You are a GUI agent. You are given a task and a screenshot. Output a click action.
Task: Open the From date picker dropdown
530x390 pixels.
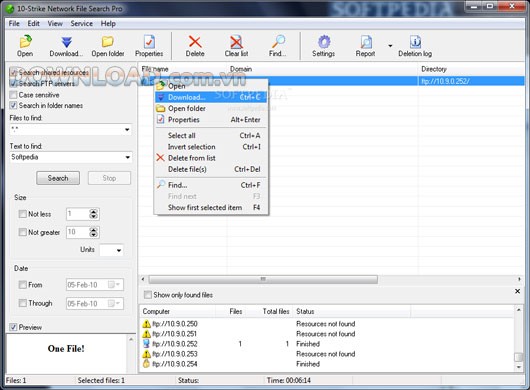pos(117,285)
